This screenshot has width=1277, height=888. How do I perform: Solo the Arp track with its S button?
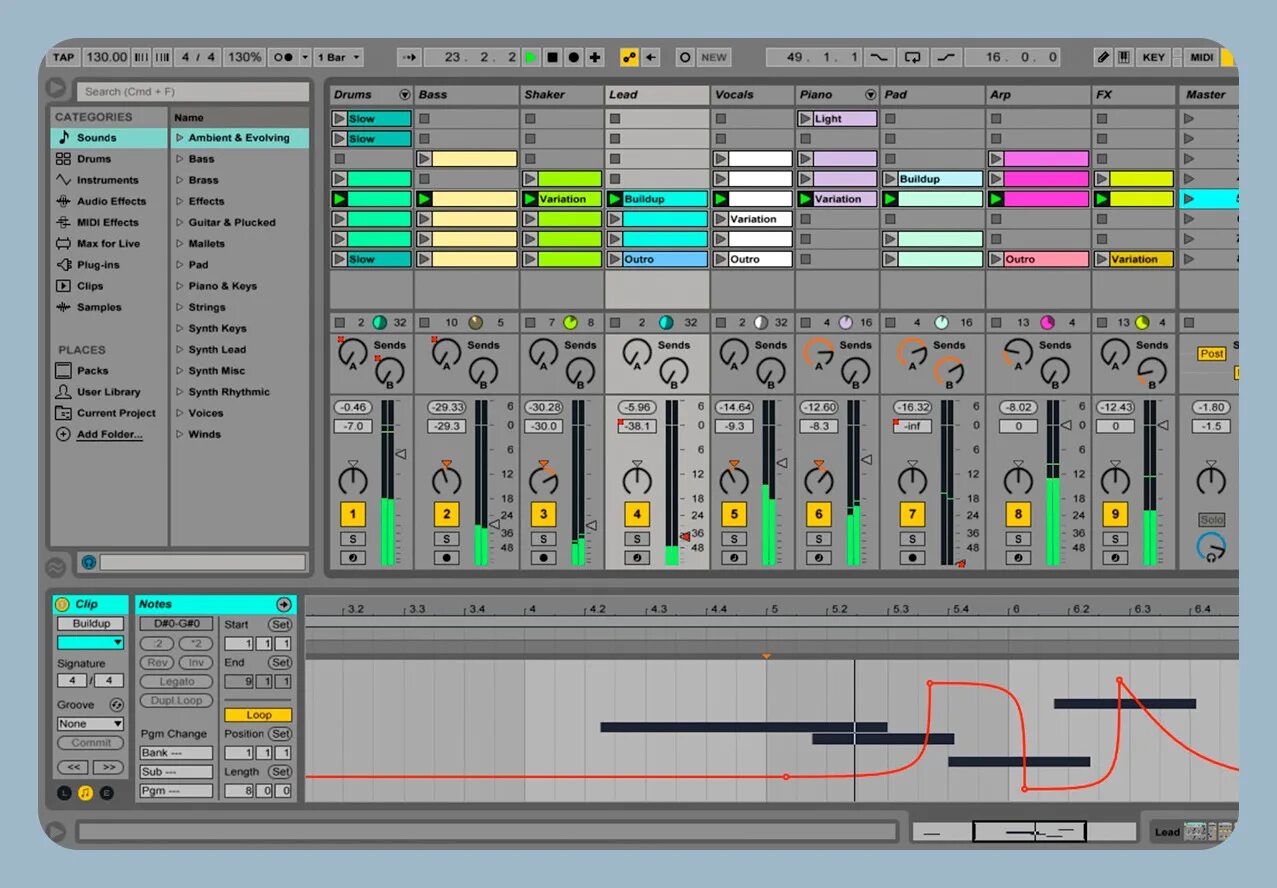(1018, 539)
